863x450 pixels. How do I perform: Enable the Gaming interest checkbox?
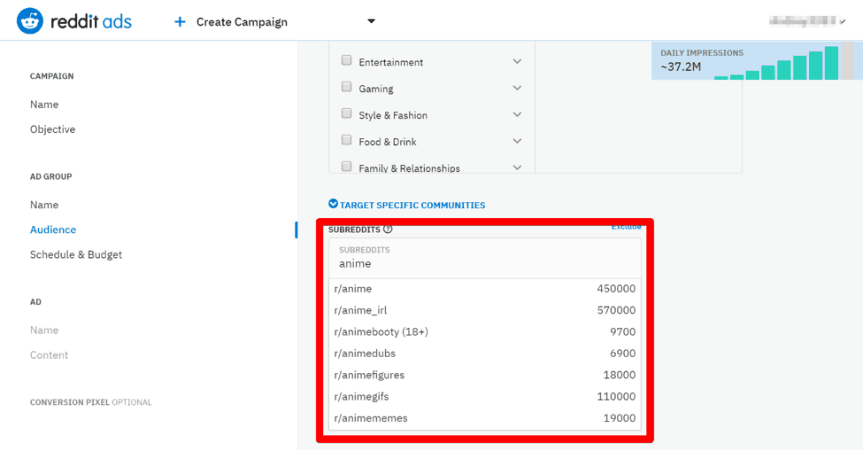347,88
